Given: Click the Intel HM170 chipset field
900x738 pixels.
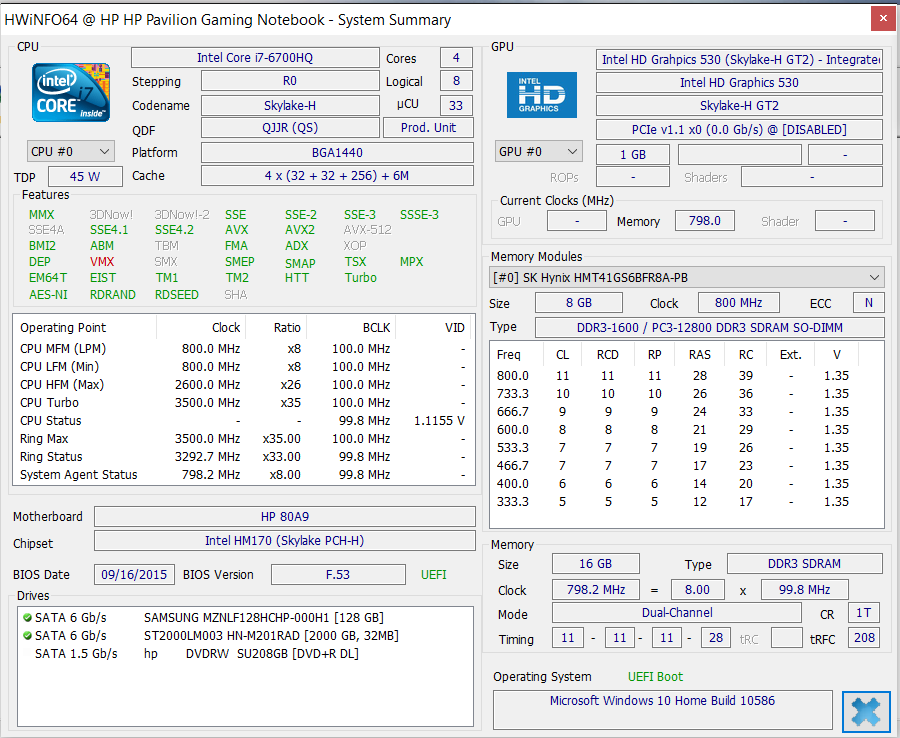Looking at the screenshot, I should tap(284, 541).
